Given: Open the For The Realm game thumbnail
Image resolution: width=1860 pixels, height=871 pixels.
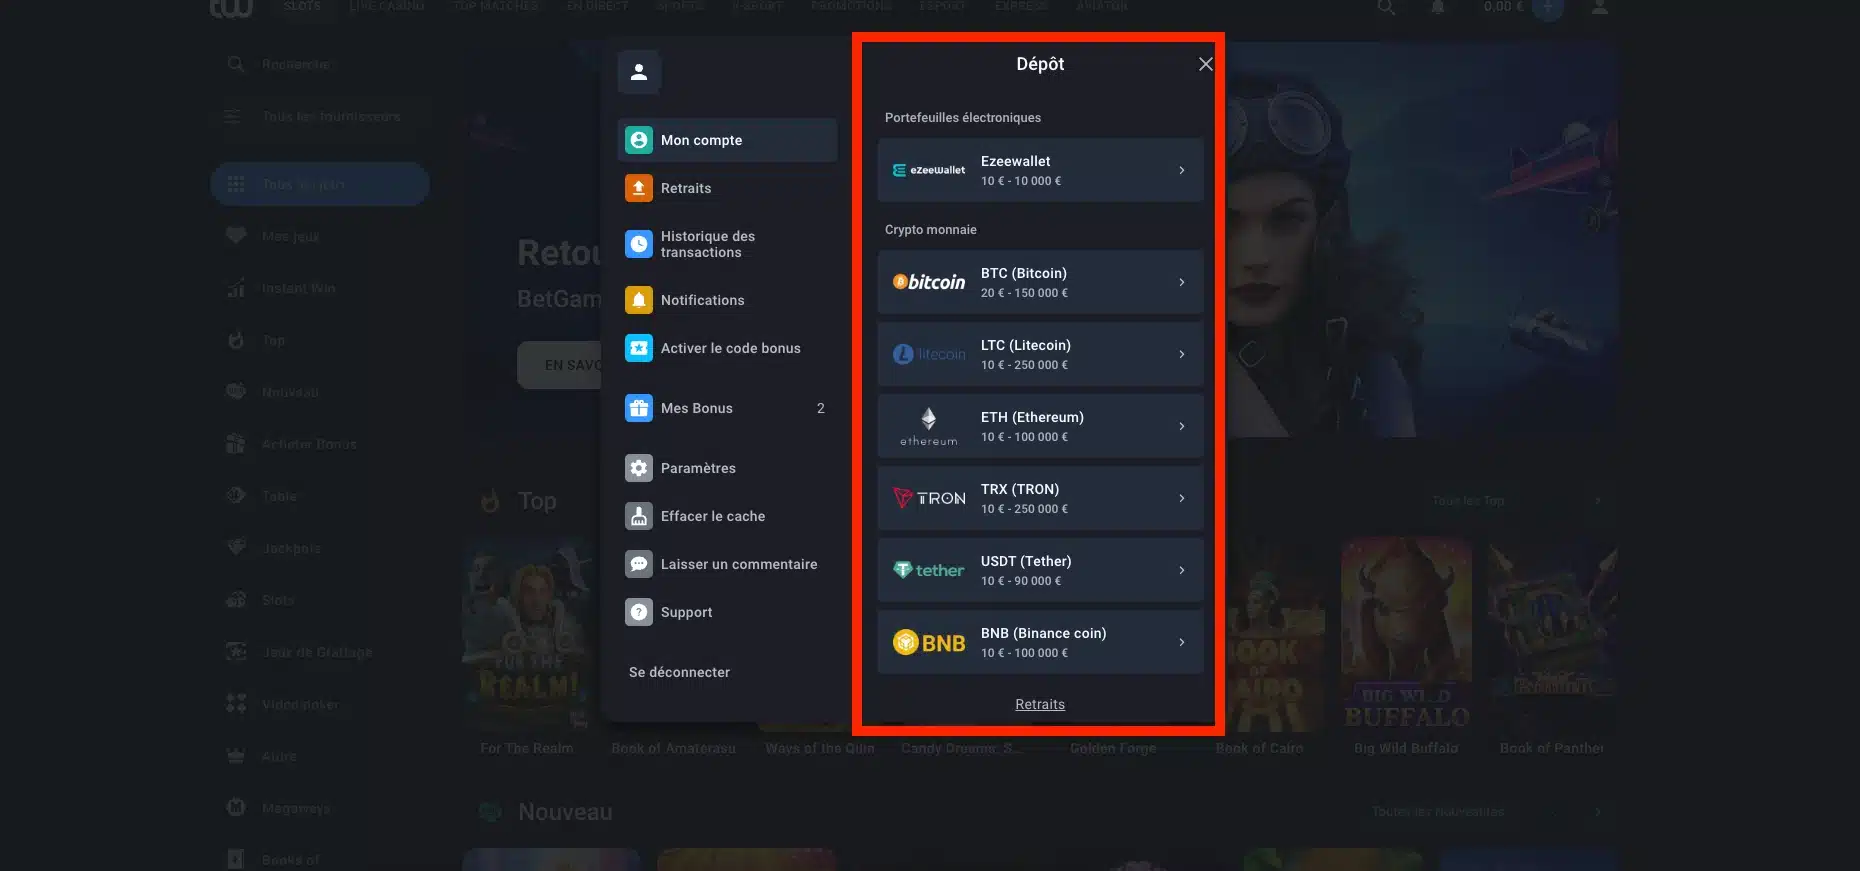Looking at the screenshot, I should click(x=527, y=634).
